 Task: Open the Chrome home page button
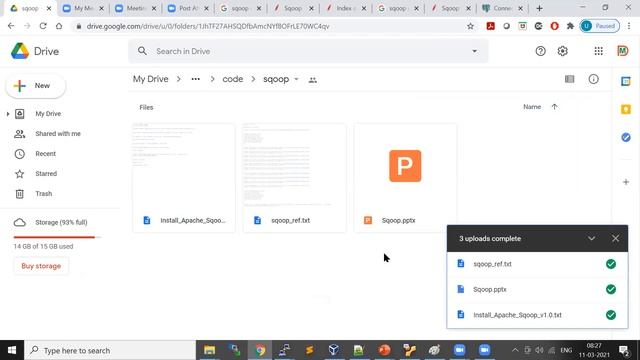coord(59,26)
